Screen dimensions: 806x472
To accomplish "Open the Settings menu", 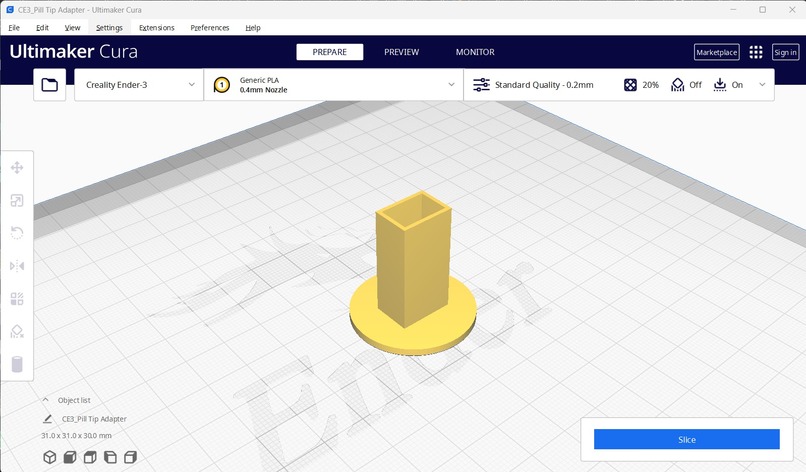I will tap(109, 28).
